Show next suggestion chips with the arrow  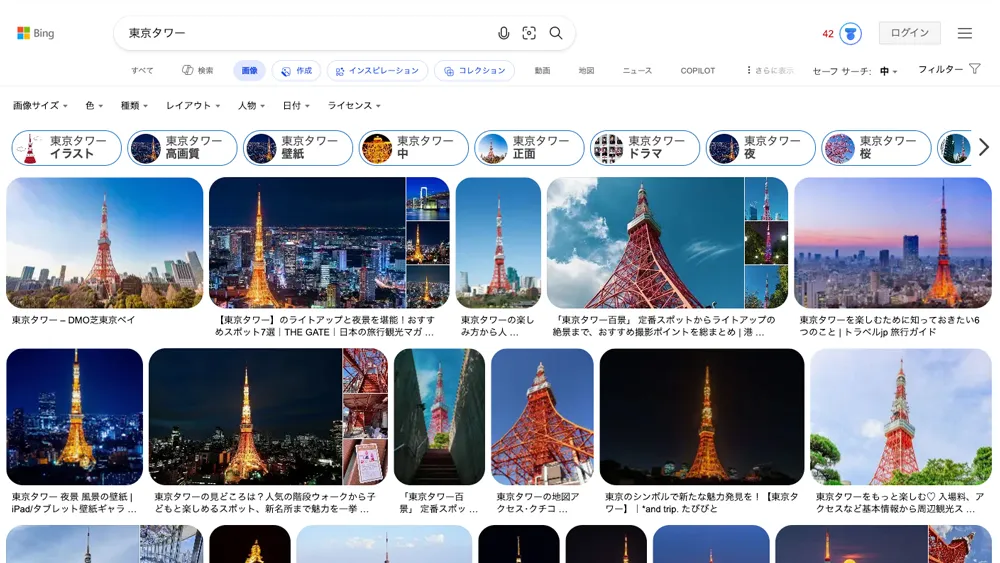tap(983, 148)
